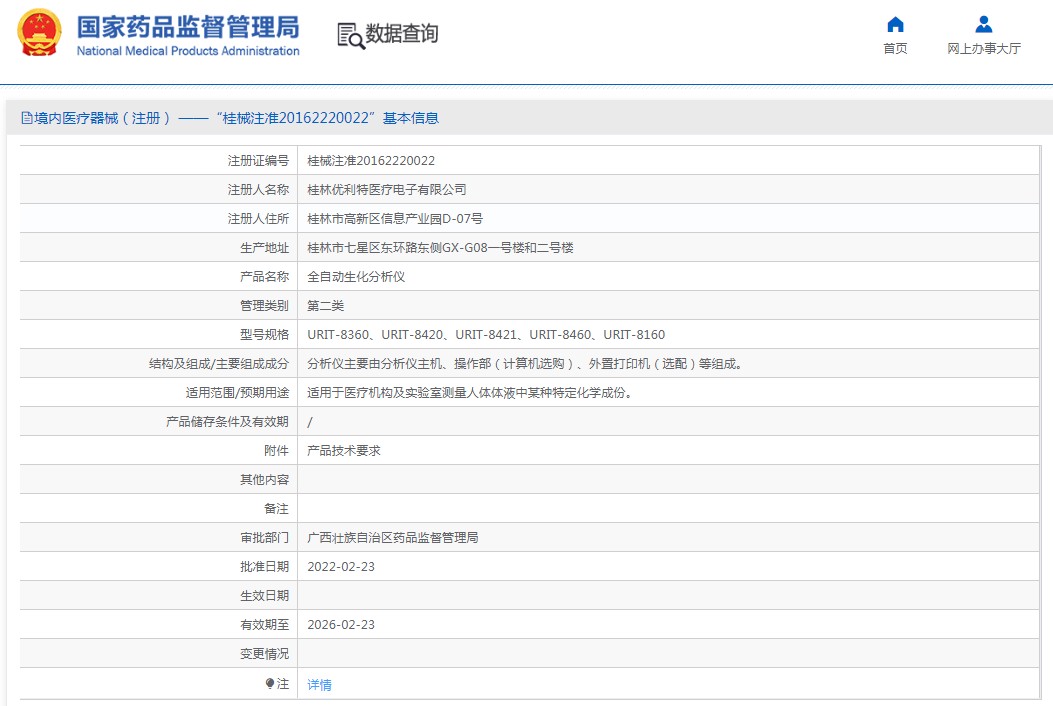Click the 备注 field label

[277, 509]
